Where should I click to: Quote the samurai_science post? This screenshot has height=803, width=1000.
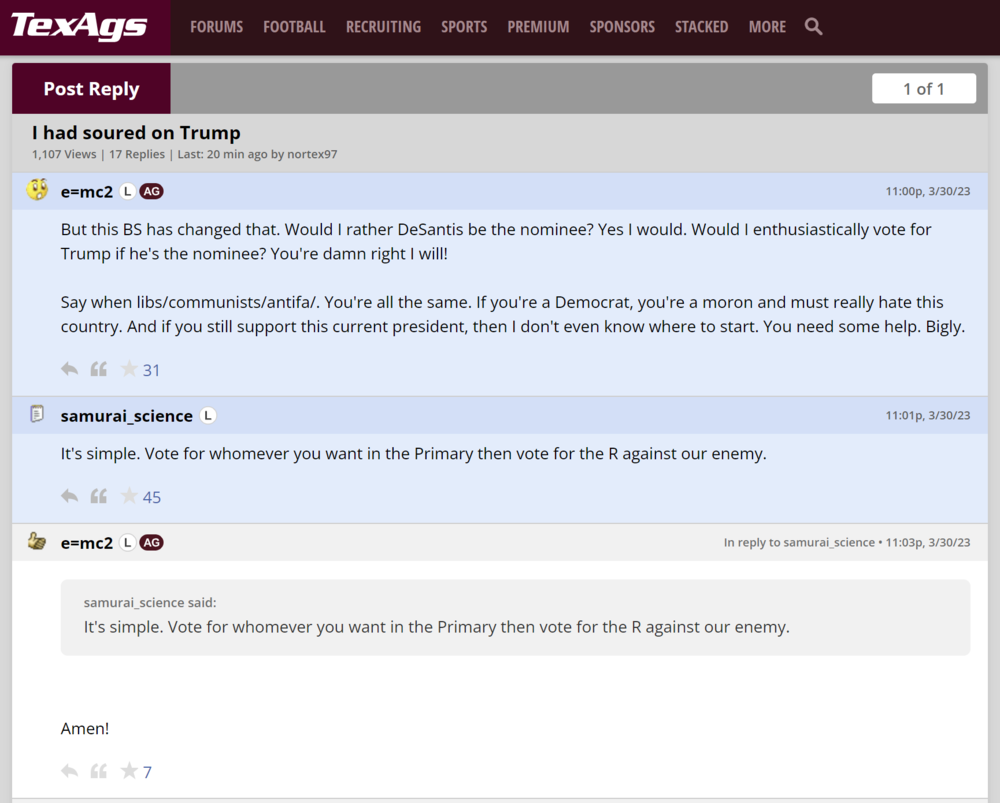(x=98, y=496)
